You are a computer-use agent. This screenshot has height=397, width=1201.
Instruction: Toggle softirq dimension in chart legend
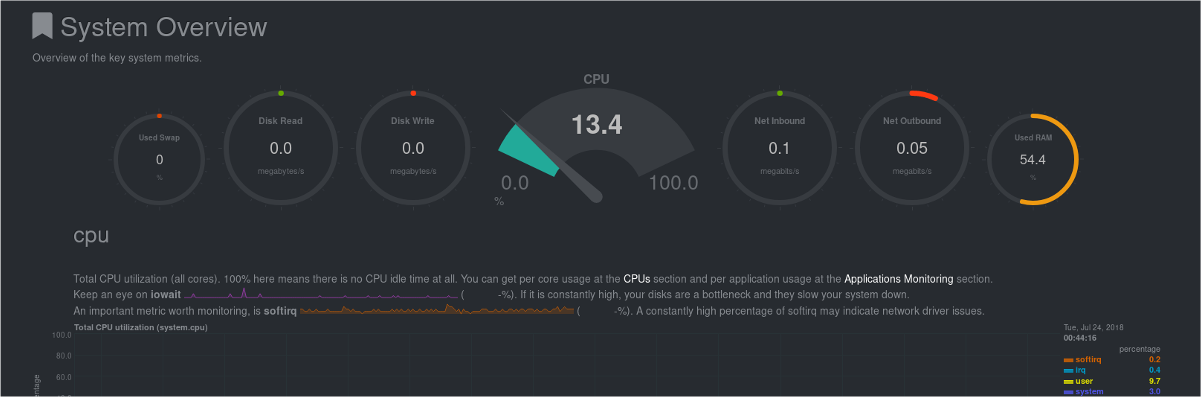1082,359
